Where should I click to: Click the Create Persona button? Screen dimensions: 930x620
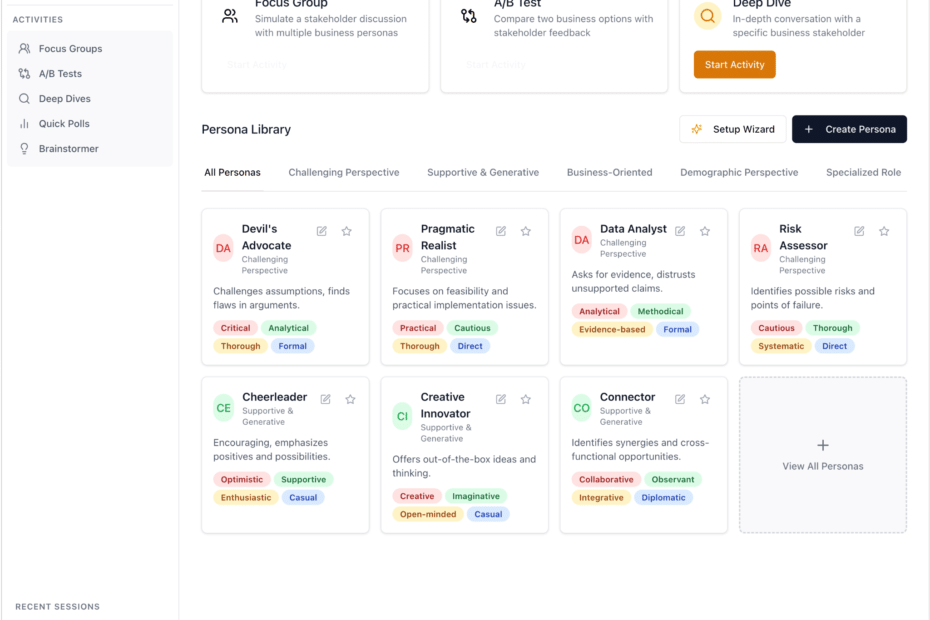click(x=849, y=129)
